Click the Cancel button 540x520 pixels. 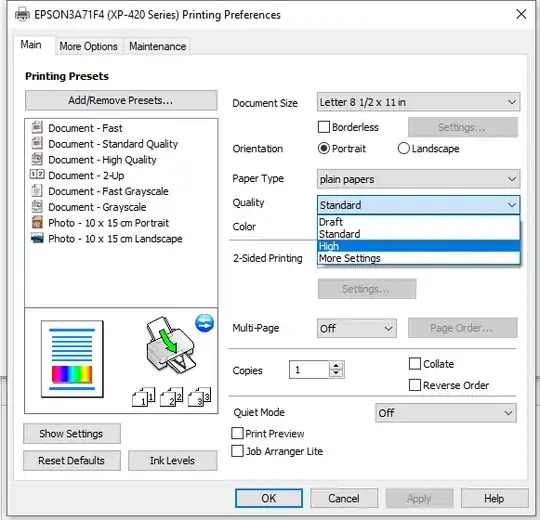tap(344, 498)
